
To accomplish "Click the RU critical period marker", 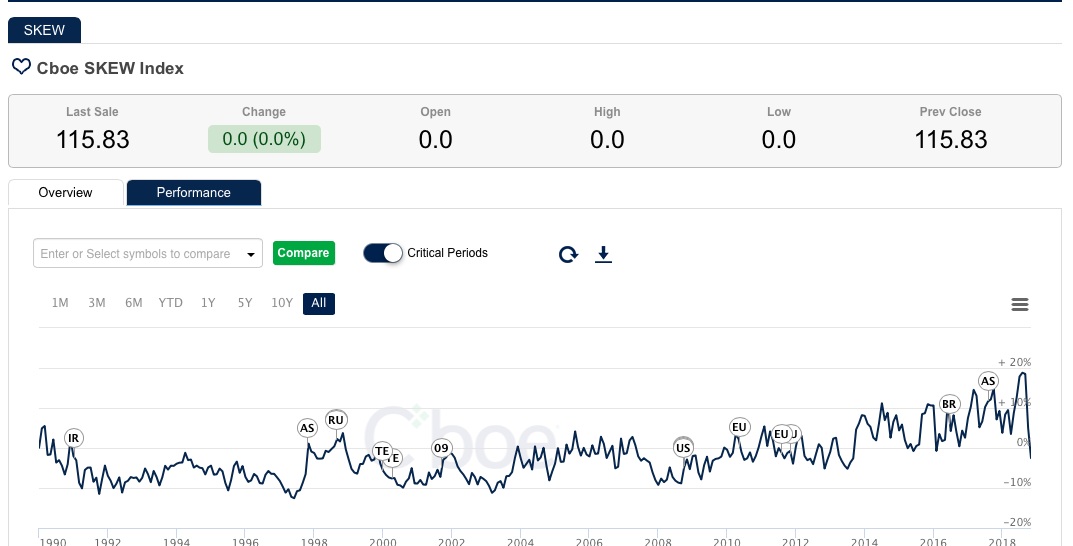I will point(336,420).
